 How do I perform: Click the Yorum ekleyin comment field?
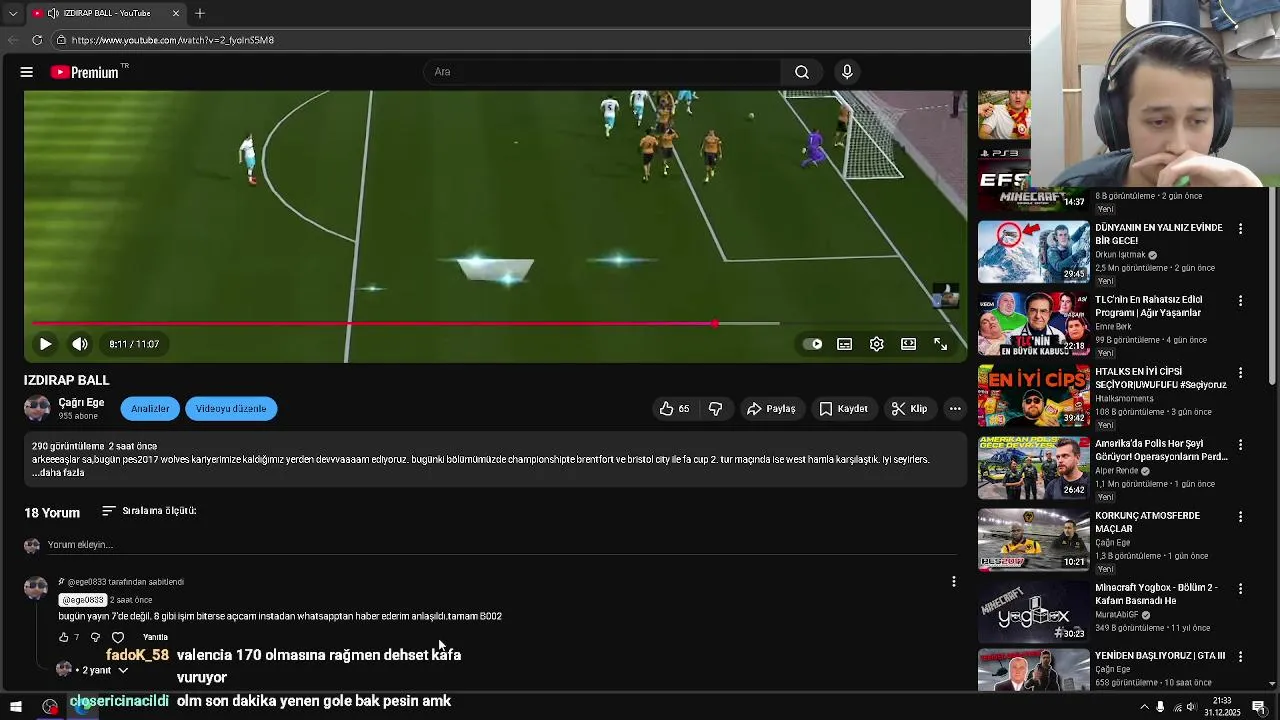(x=500, y=545)
